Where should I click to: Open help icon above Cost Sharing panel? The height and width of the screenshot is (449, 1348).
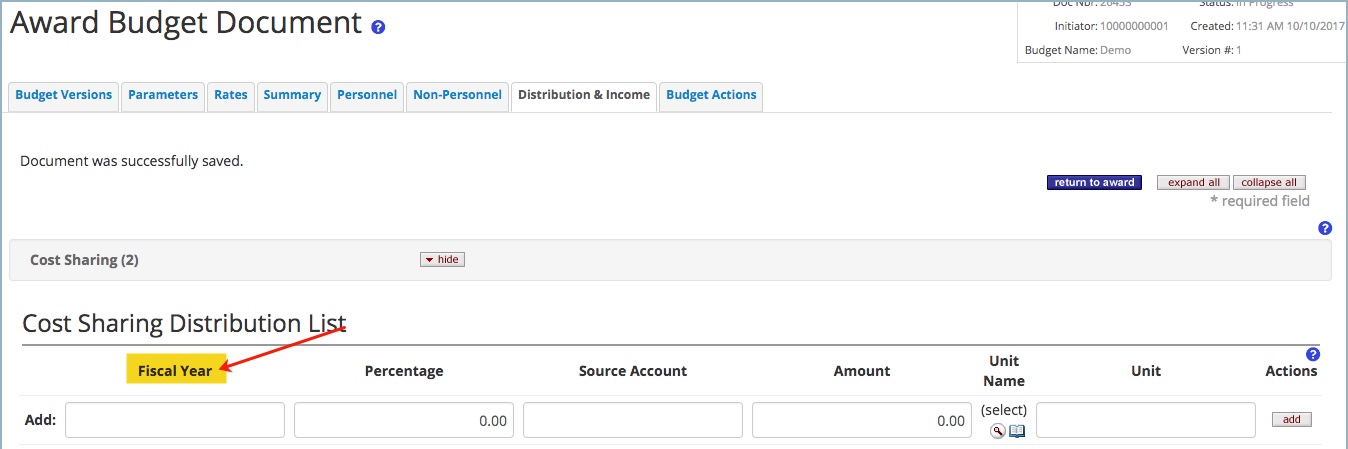[x=1325, y=228]
